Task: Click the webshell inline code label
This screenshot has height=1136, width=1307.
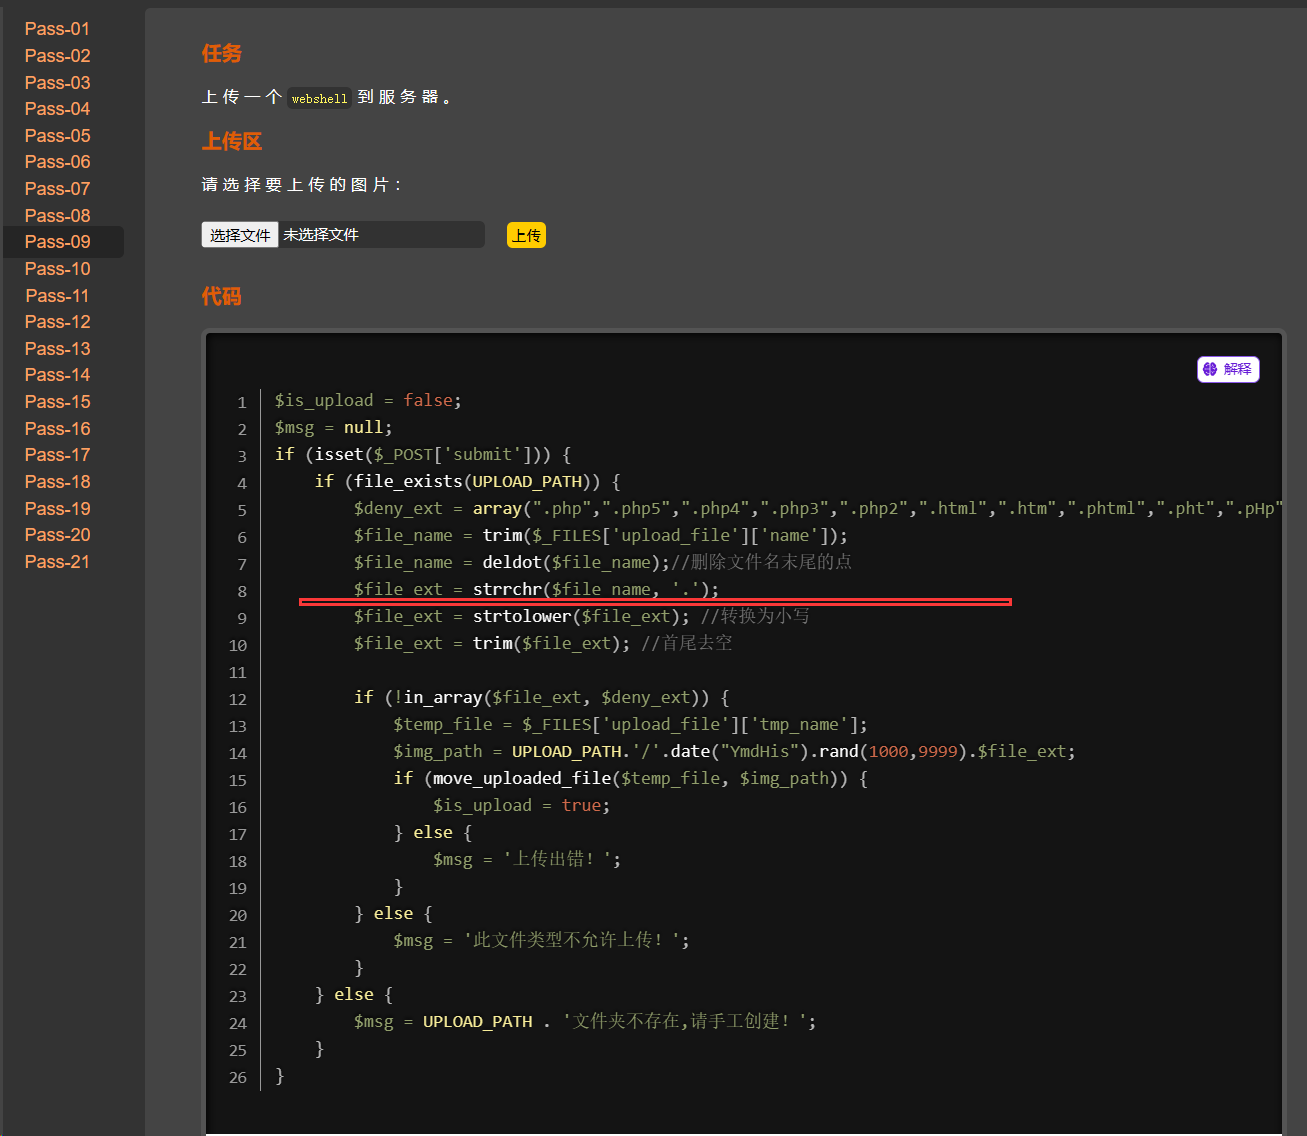Action: tap(319, 98)
